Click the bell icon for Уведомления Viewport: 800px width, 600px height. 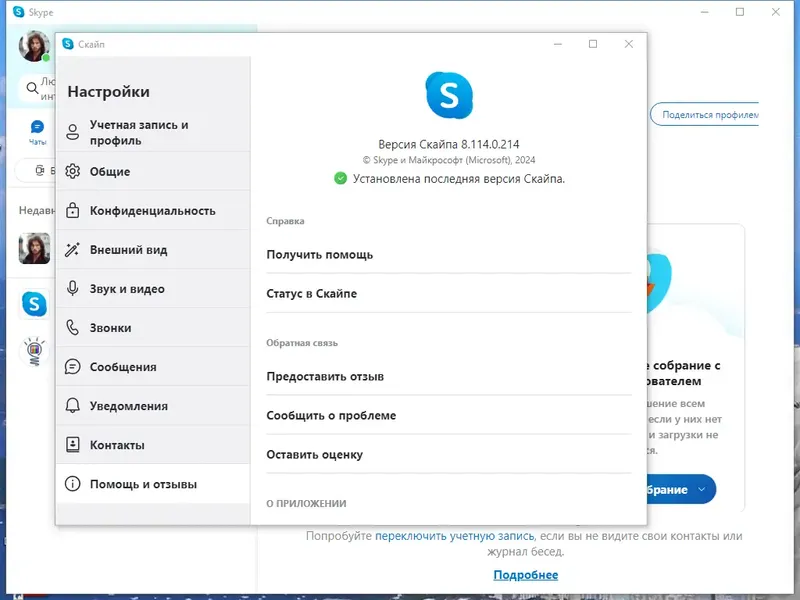(x=72, y=406)
